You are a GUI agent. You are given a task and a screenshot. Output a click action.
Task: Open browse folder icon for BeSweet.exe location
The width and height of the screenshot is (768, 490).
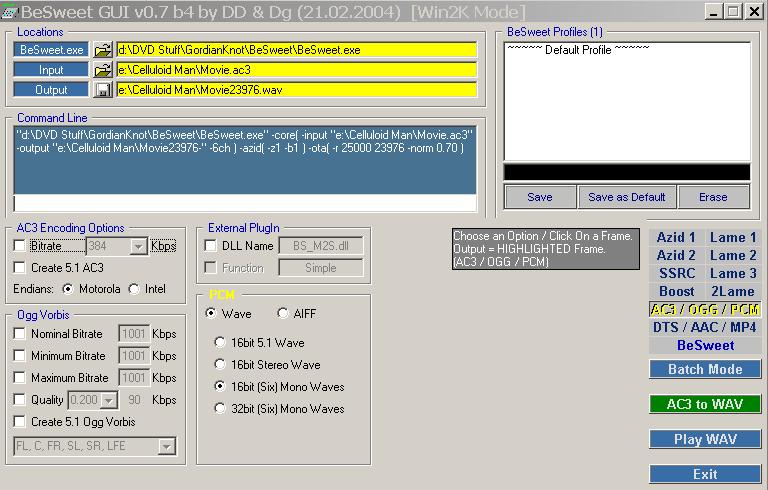[103, 49]
